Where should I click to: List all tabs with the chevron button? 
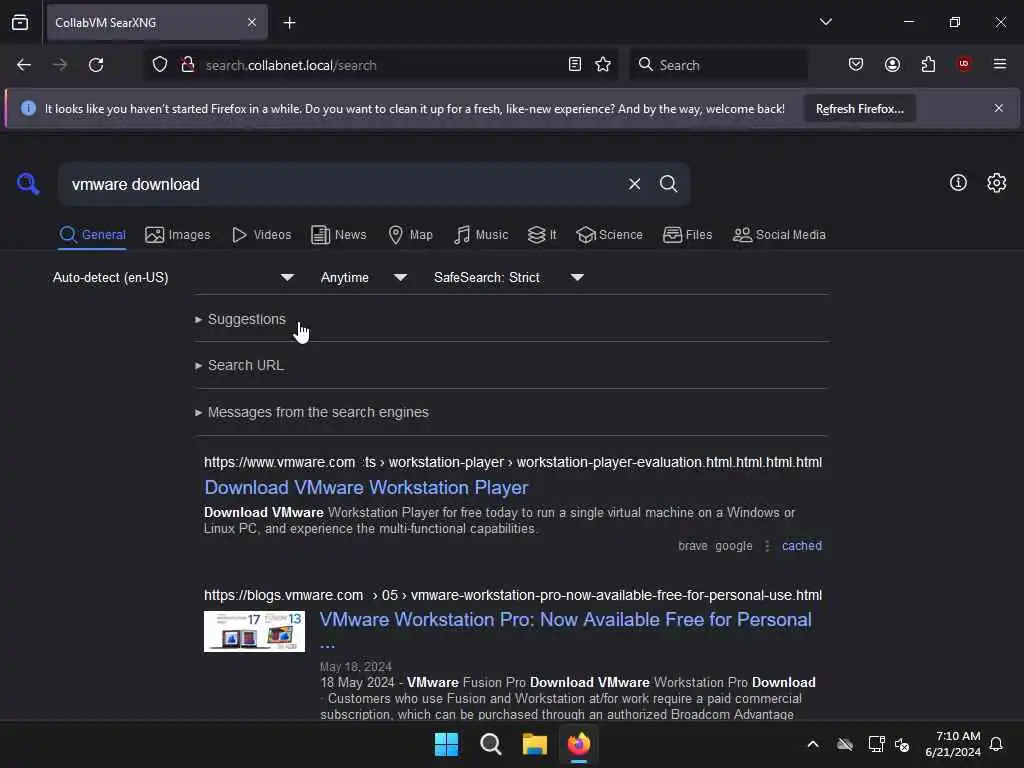point(825,22)
